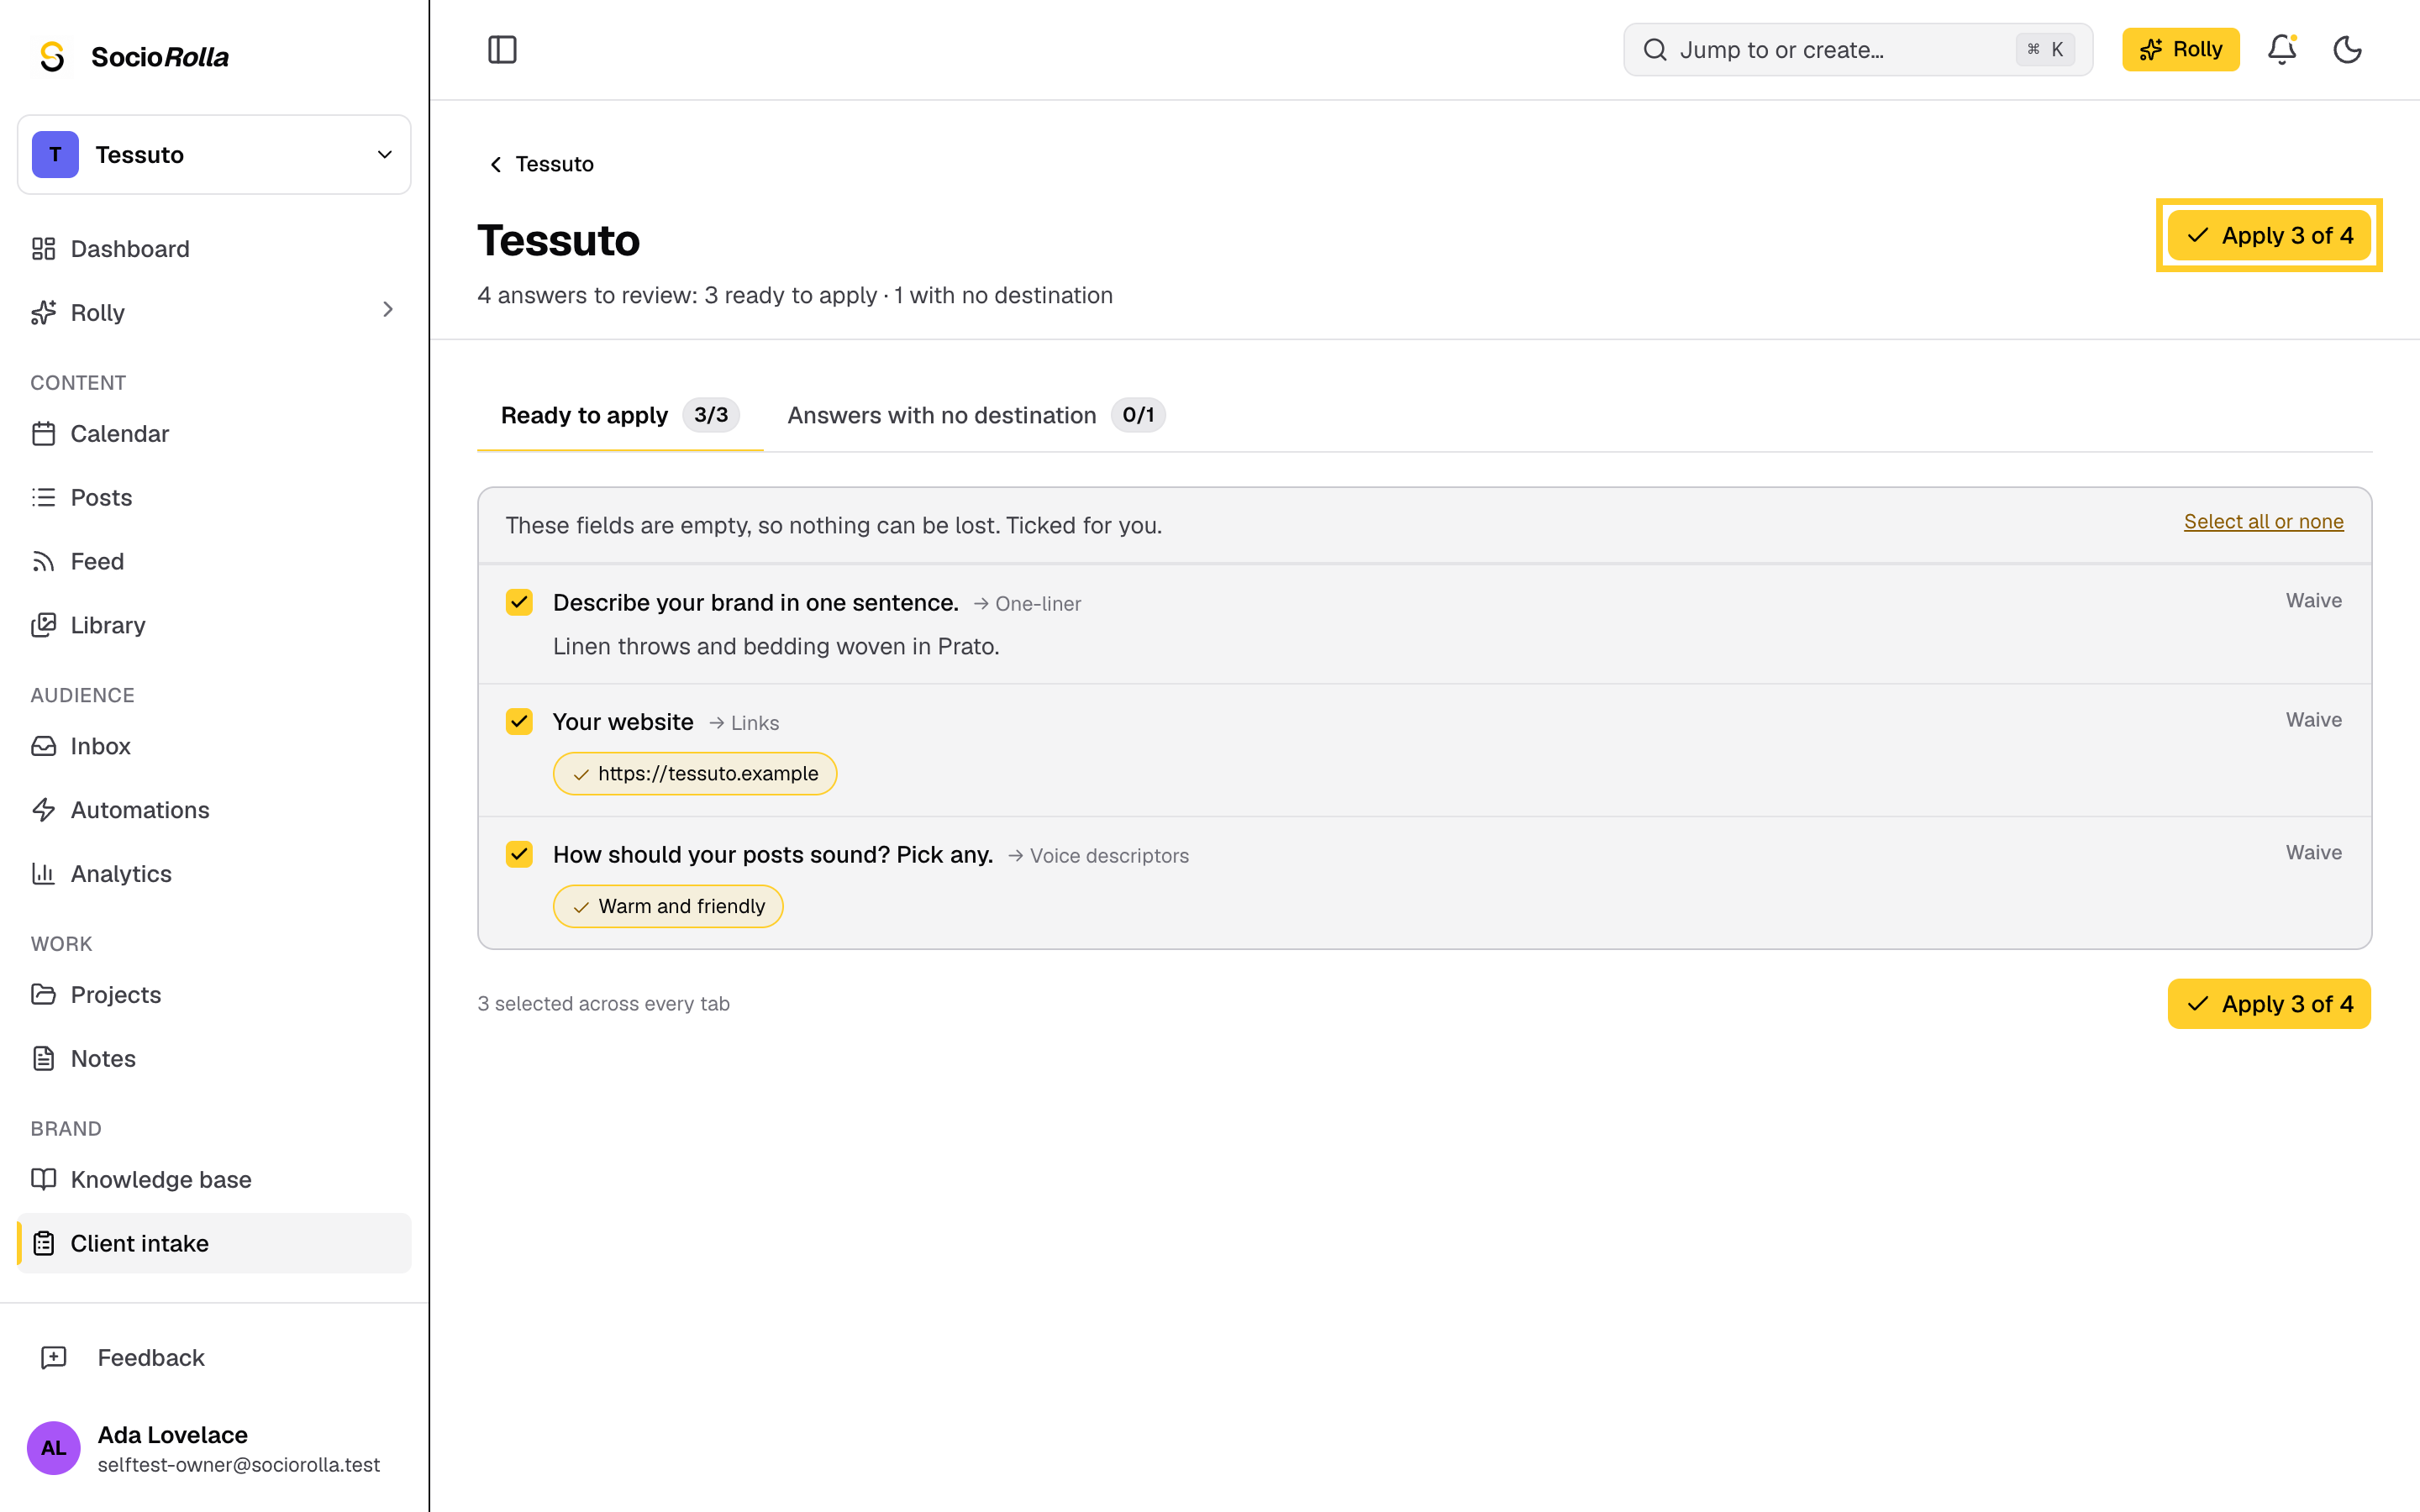Expand the Rolly sidebar submenu
Viewport: 2420px width, 1512px height.
tap(388, 311)
